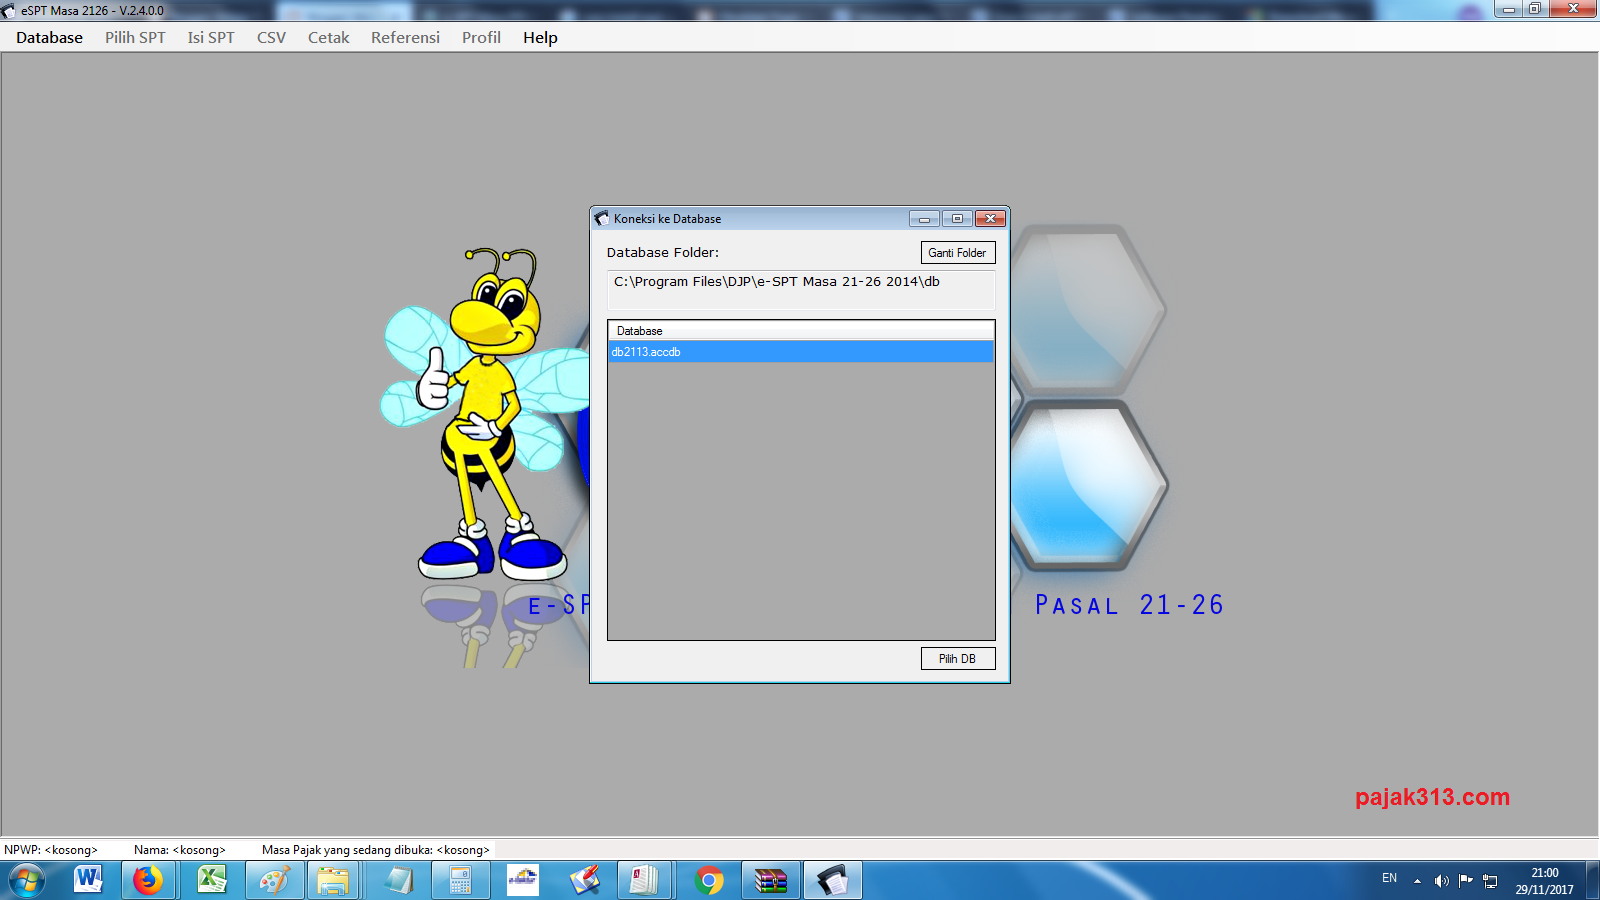Open Paint from the taskbar

click(x=274, y=881)
